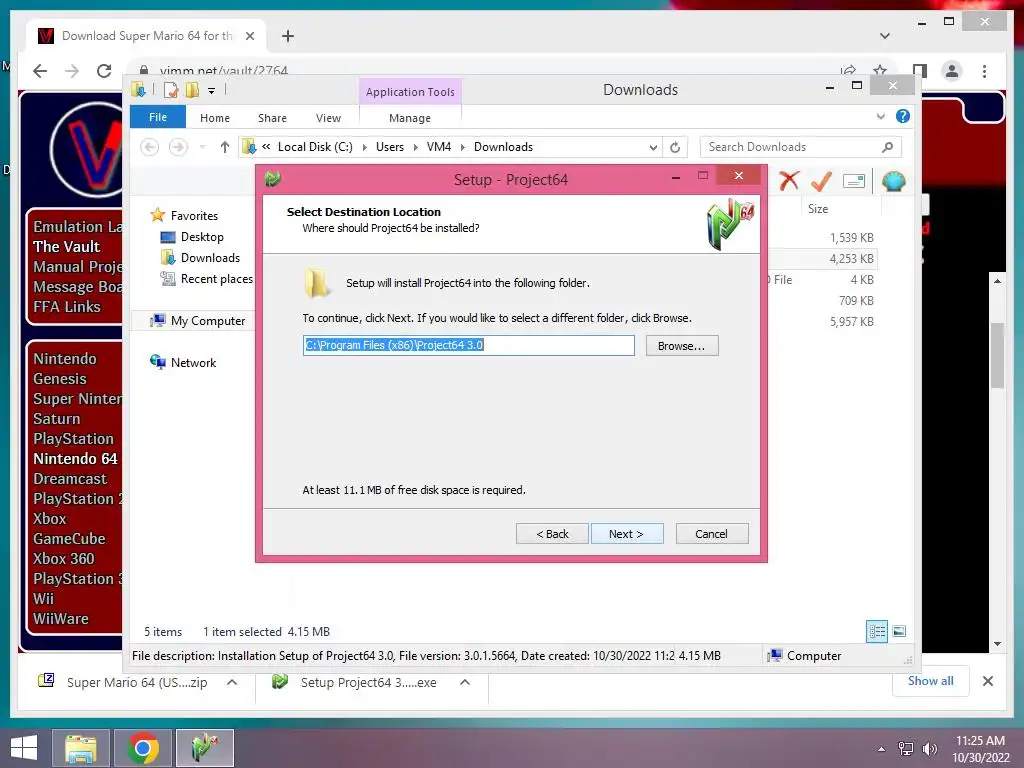Viewport: 1024px width, 768px height.
Task: Click VM4 in address breadcrumb
Action: 439,147
